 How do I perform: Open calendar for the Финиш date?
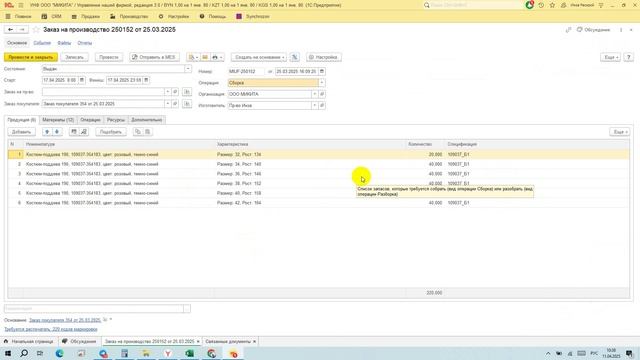[146, 80]
